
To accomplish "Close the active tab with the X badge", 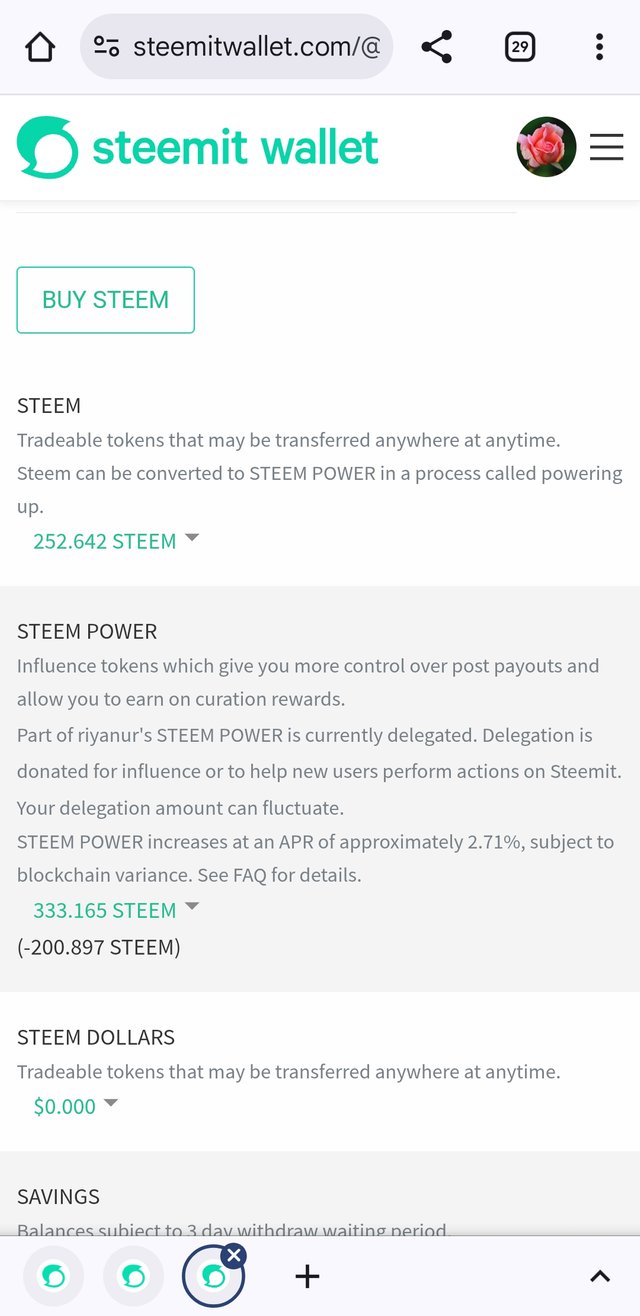I will pos(233,1255).
